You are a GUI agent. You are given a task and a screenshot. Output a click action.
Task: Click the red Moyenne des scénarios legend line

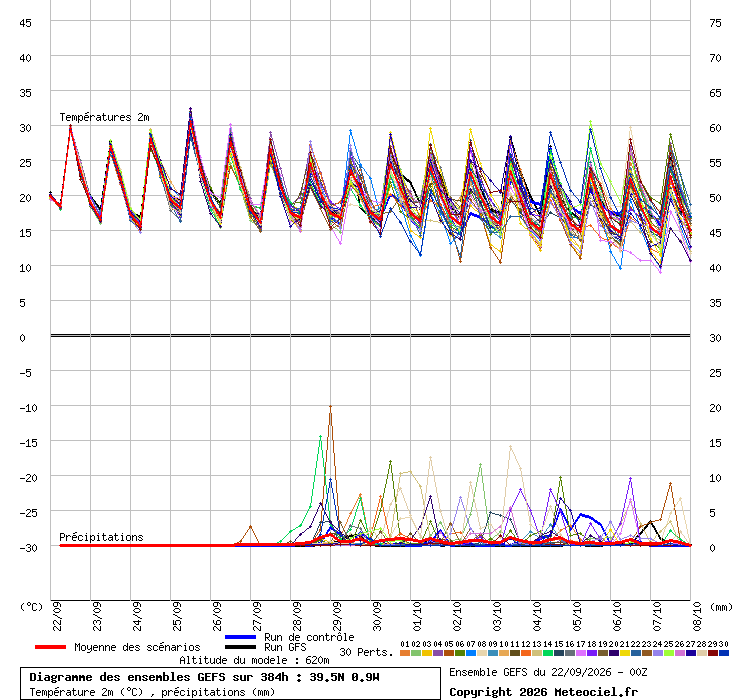(x=50, y=647)
